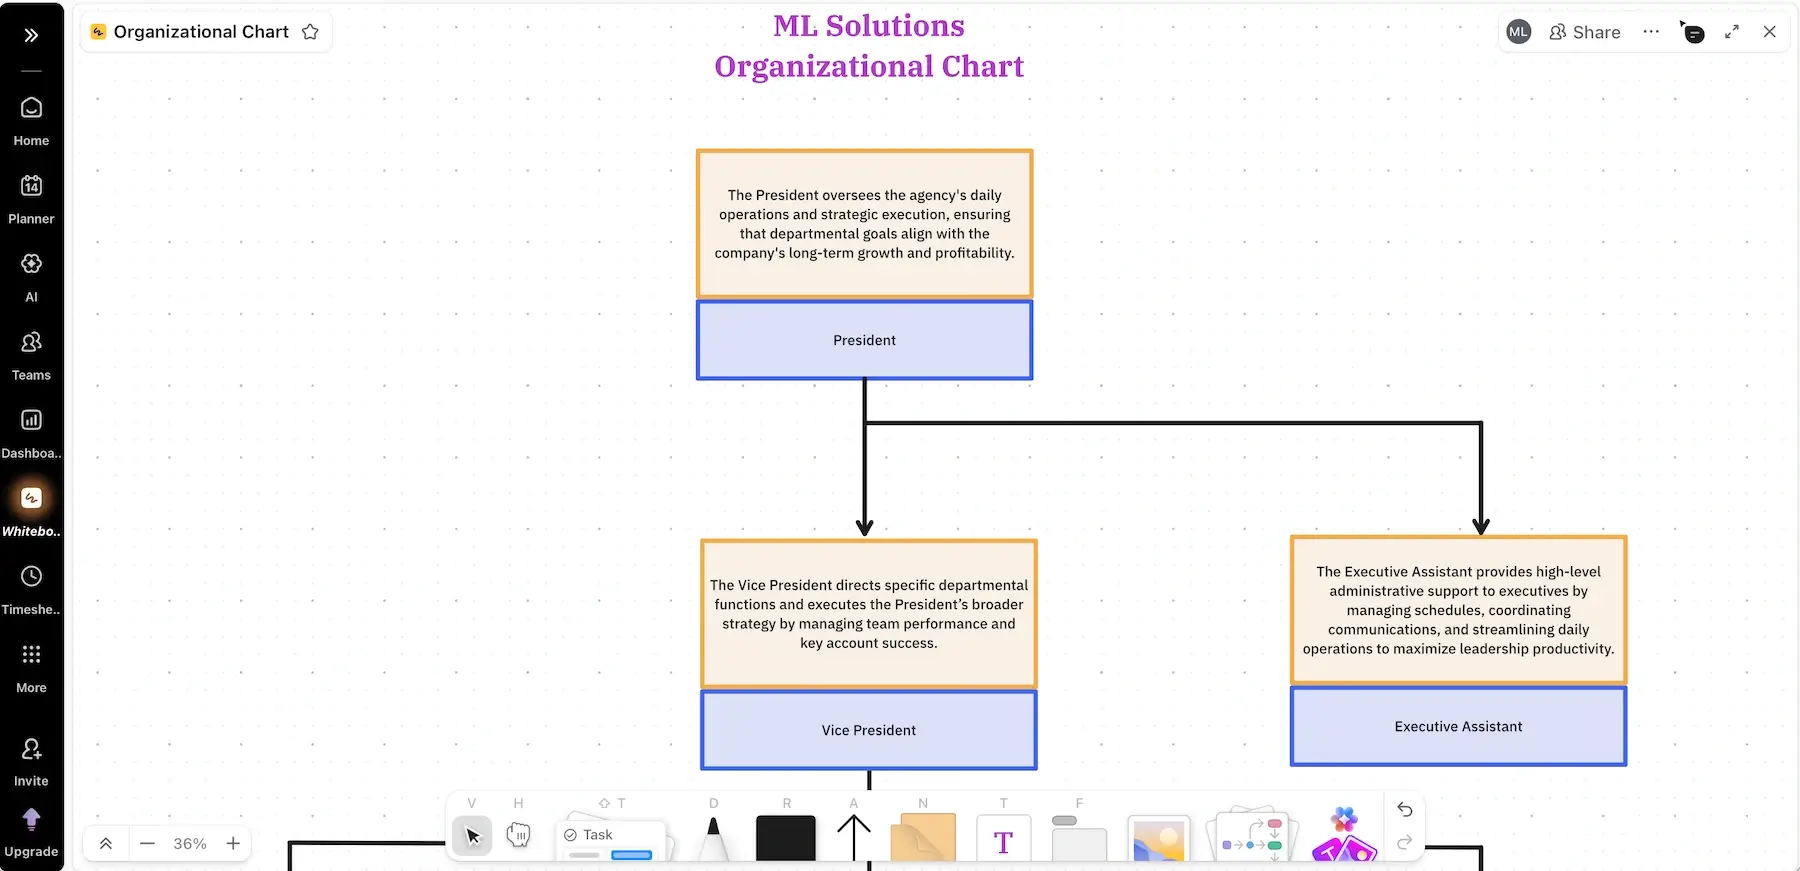Open the AI image generator tool

[1345, 836]
